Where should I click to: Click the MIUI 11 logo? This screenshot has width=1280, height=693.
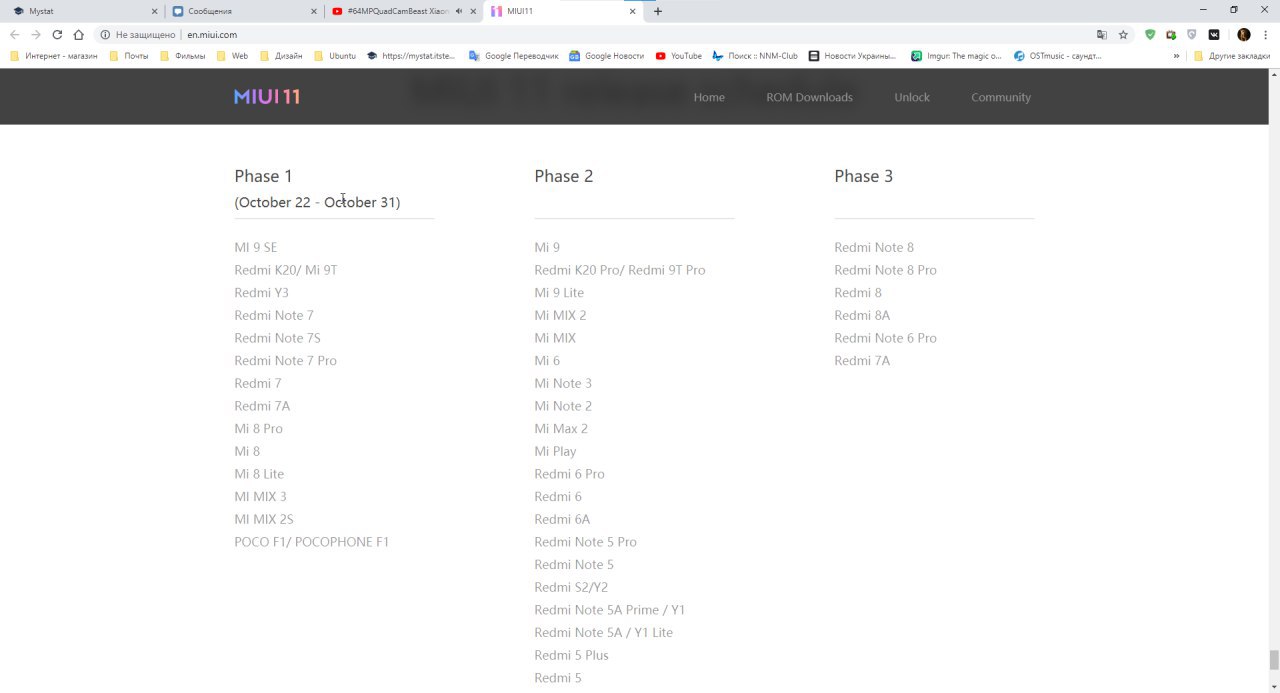tap(267, 97)
